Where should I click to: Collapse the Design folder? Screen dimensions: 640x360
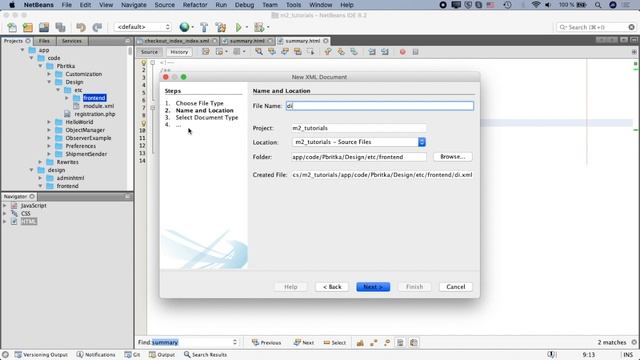click(x=49, y=82)
